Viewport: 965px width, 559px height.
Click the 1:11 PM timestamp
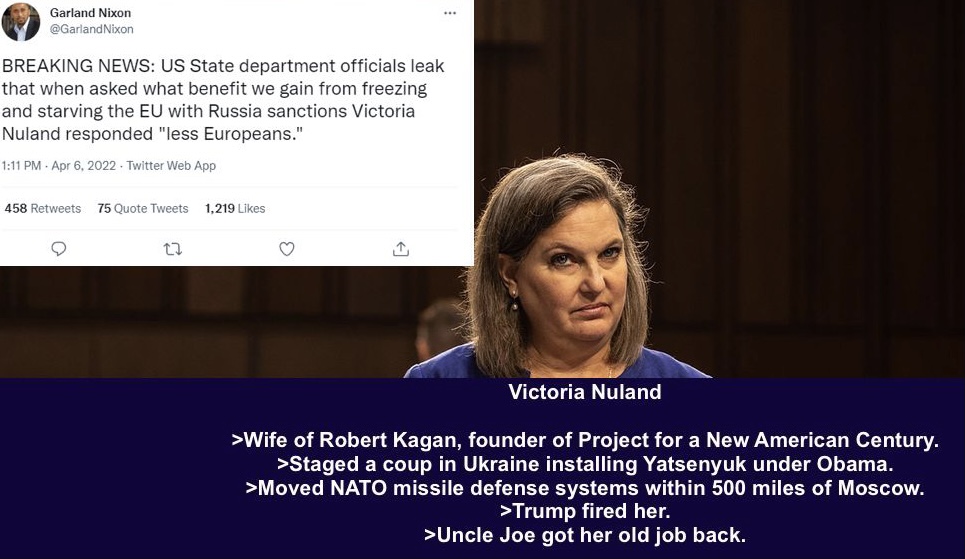click(x=22, y=166)
